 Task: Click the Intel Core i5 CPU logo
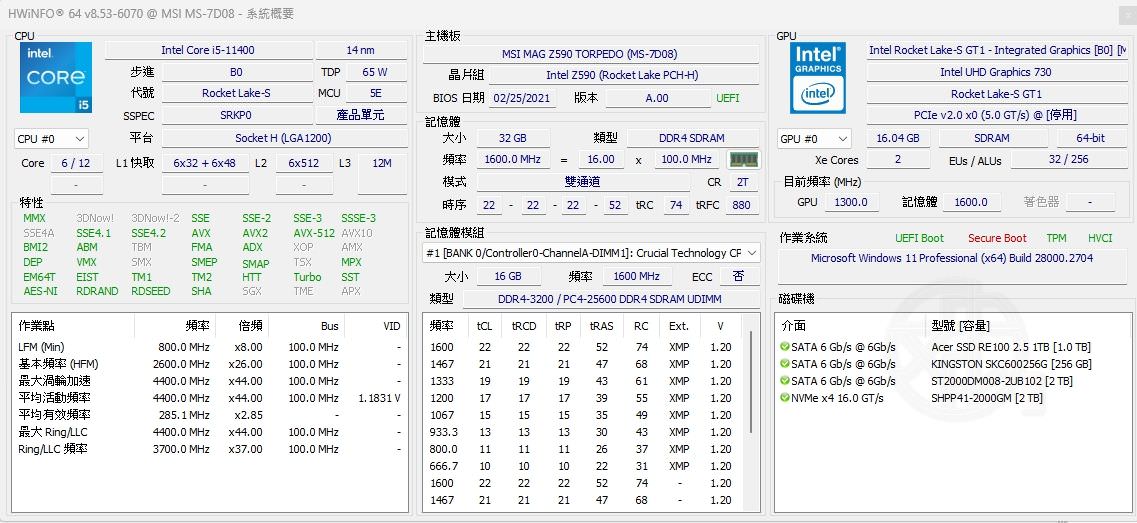click(x=56, y=77)
